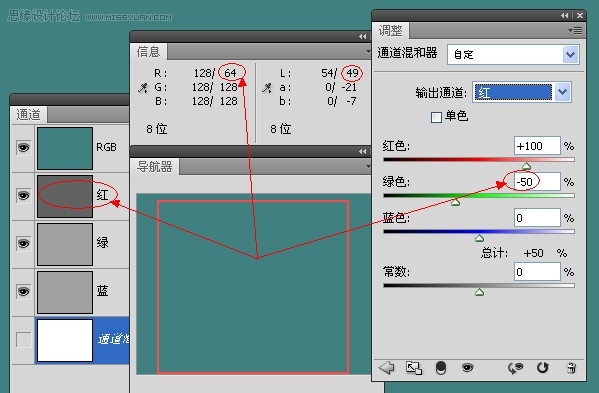The width and height of the screenshot is (599, 393).
Task: Collapse Navigator panel double-arrow icon
Action: point(363,152)
